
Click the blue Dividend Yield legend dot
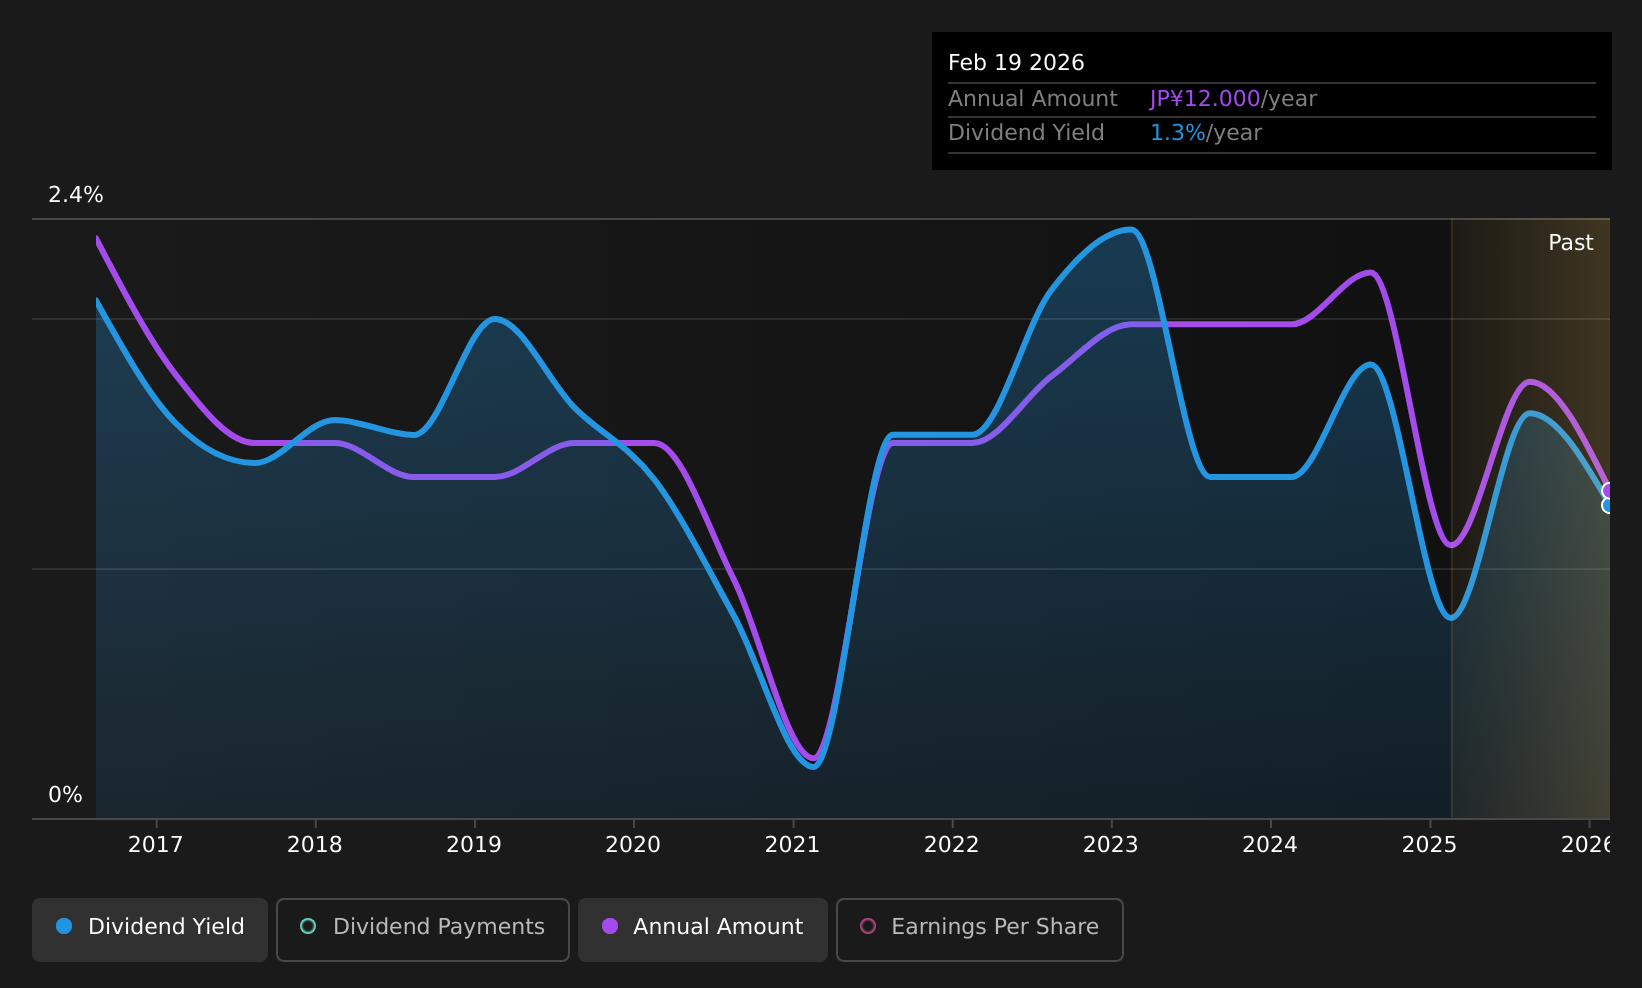[x=64, y=926]
